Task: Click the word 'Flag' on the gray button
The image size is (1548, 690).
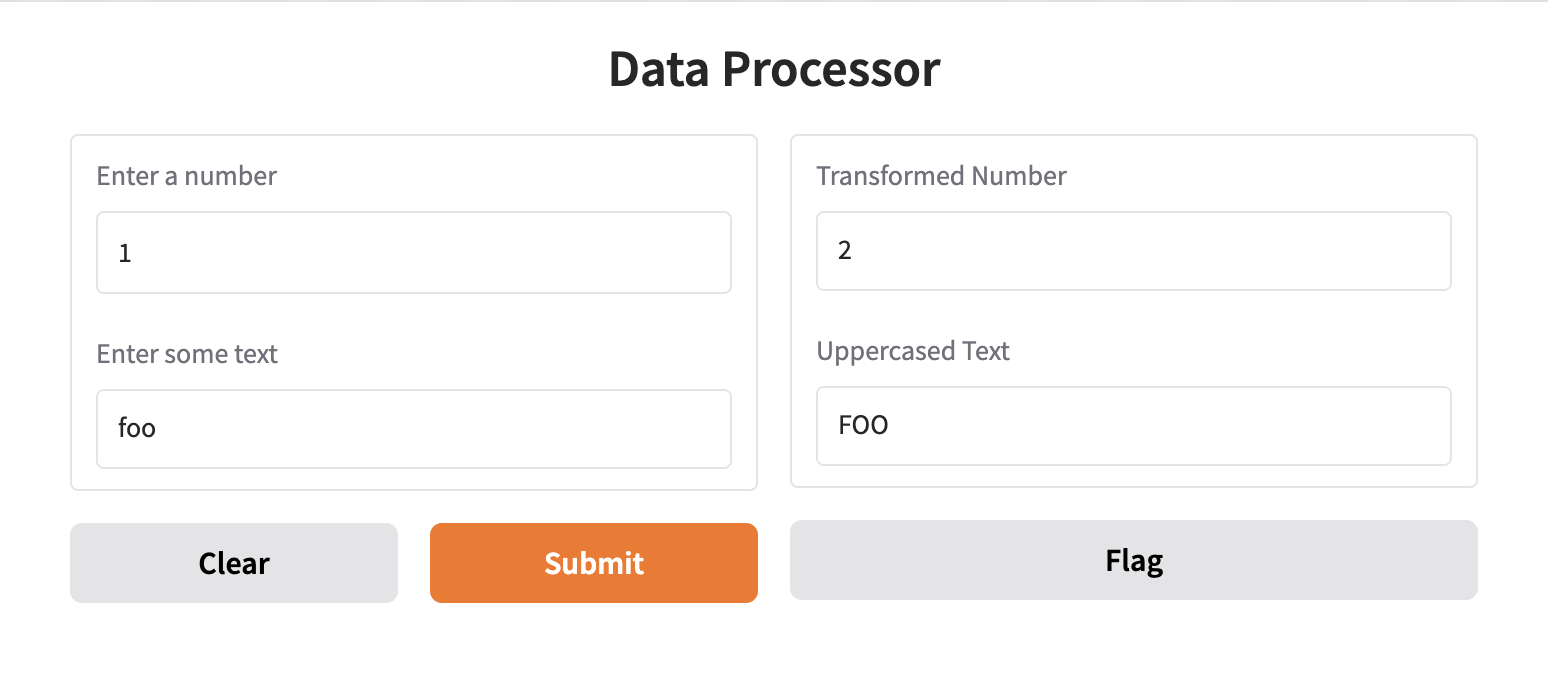Action: 1134,560
